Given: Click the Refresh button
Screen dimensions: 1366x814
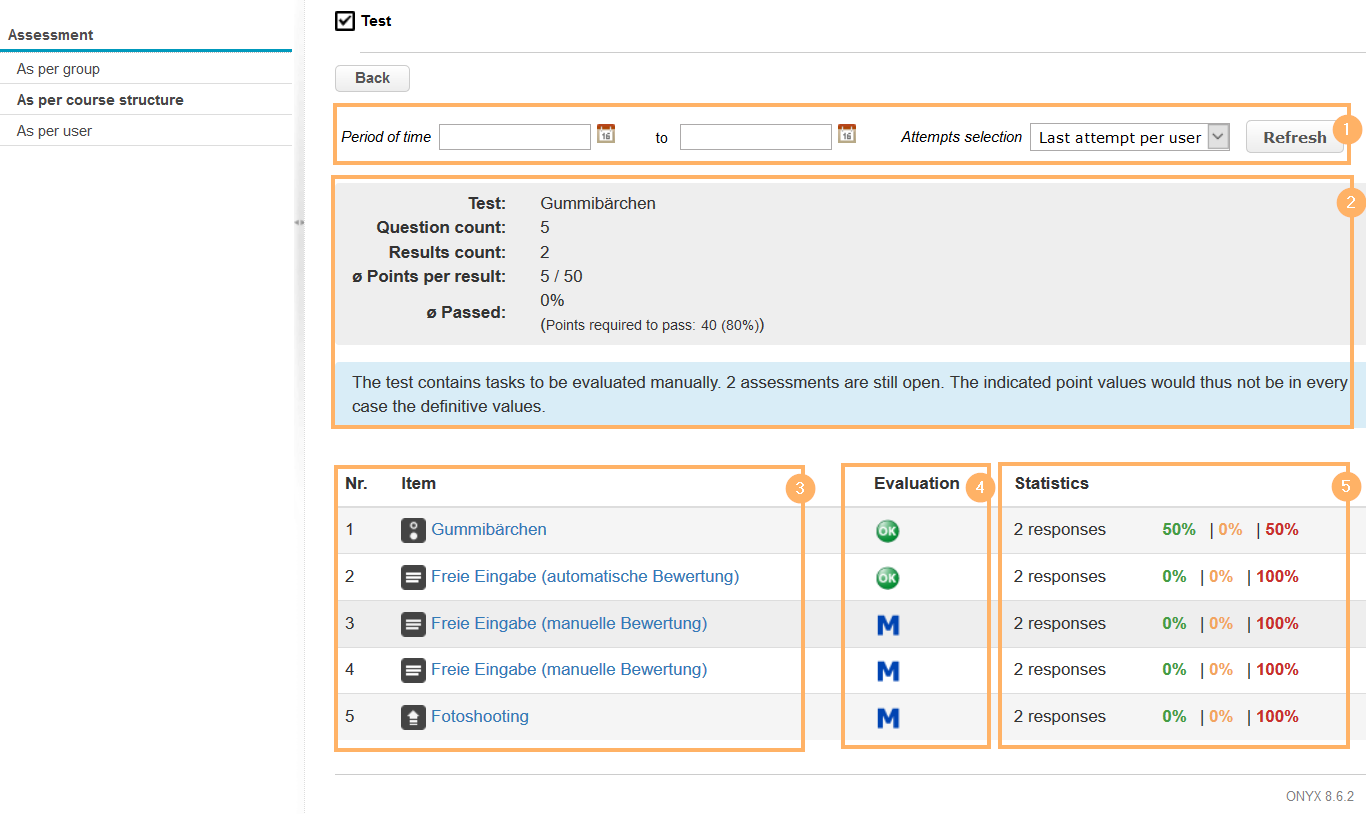Looking at the screenshot, I should point(1294,137).
